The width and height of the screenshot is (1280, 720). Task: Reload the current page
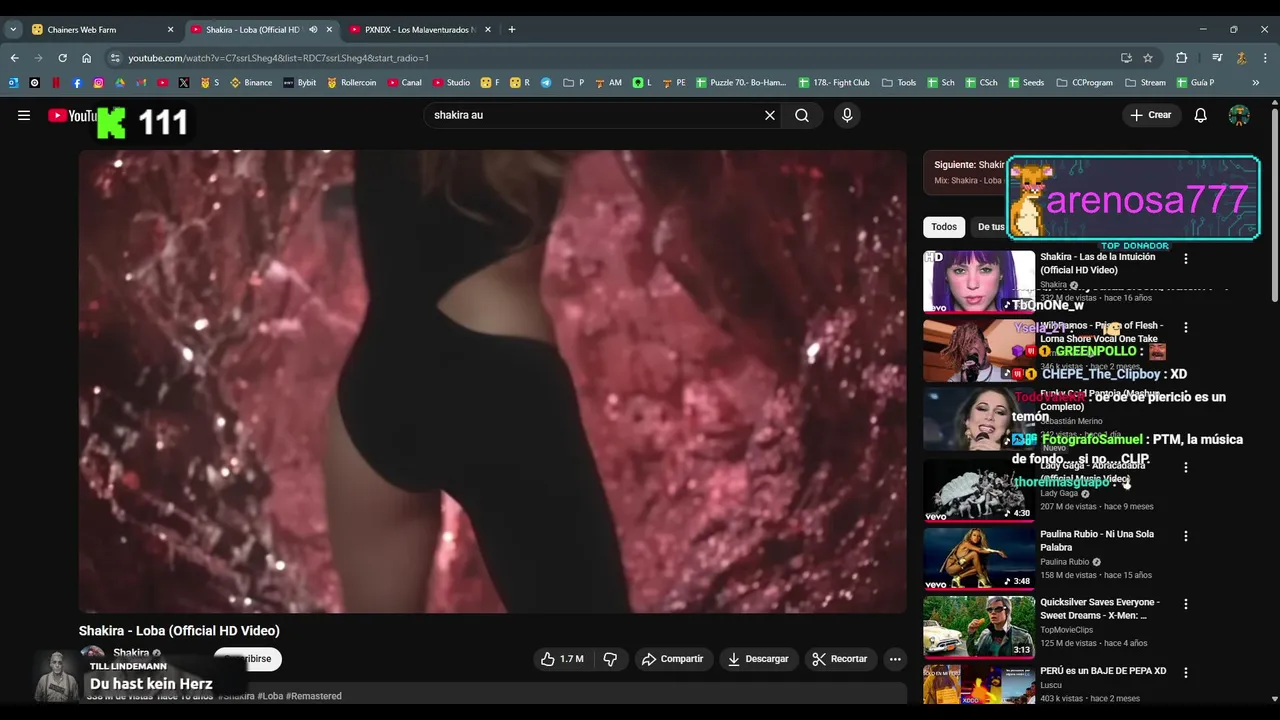62,58
